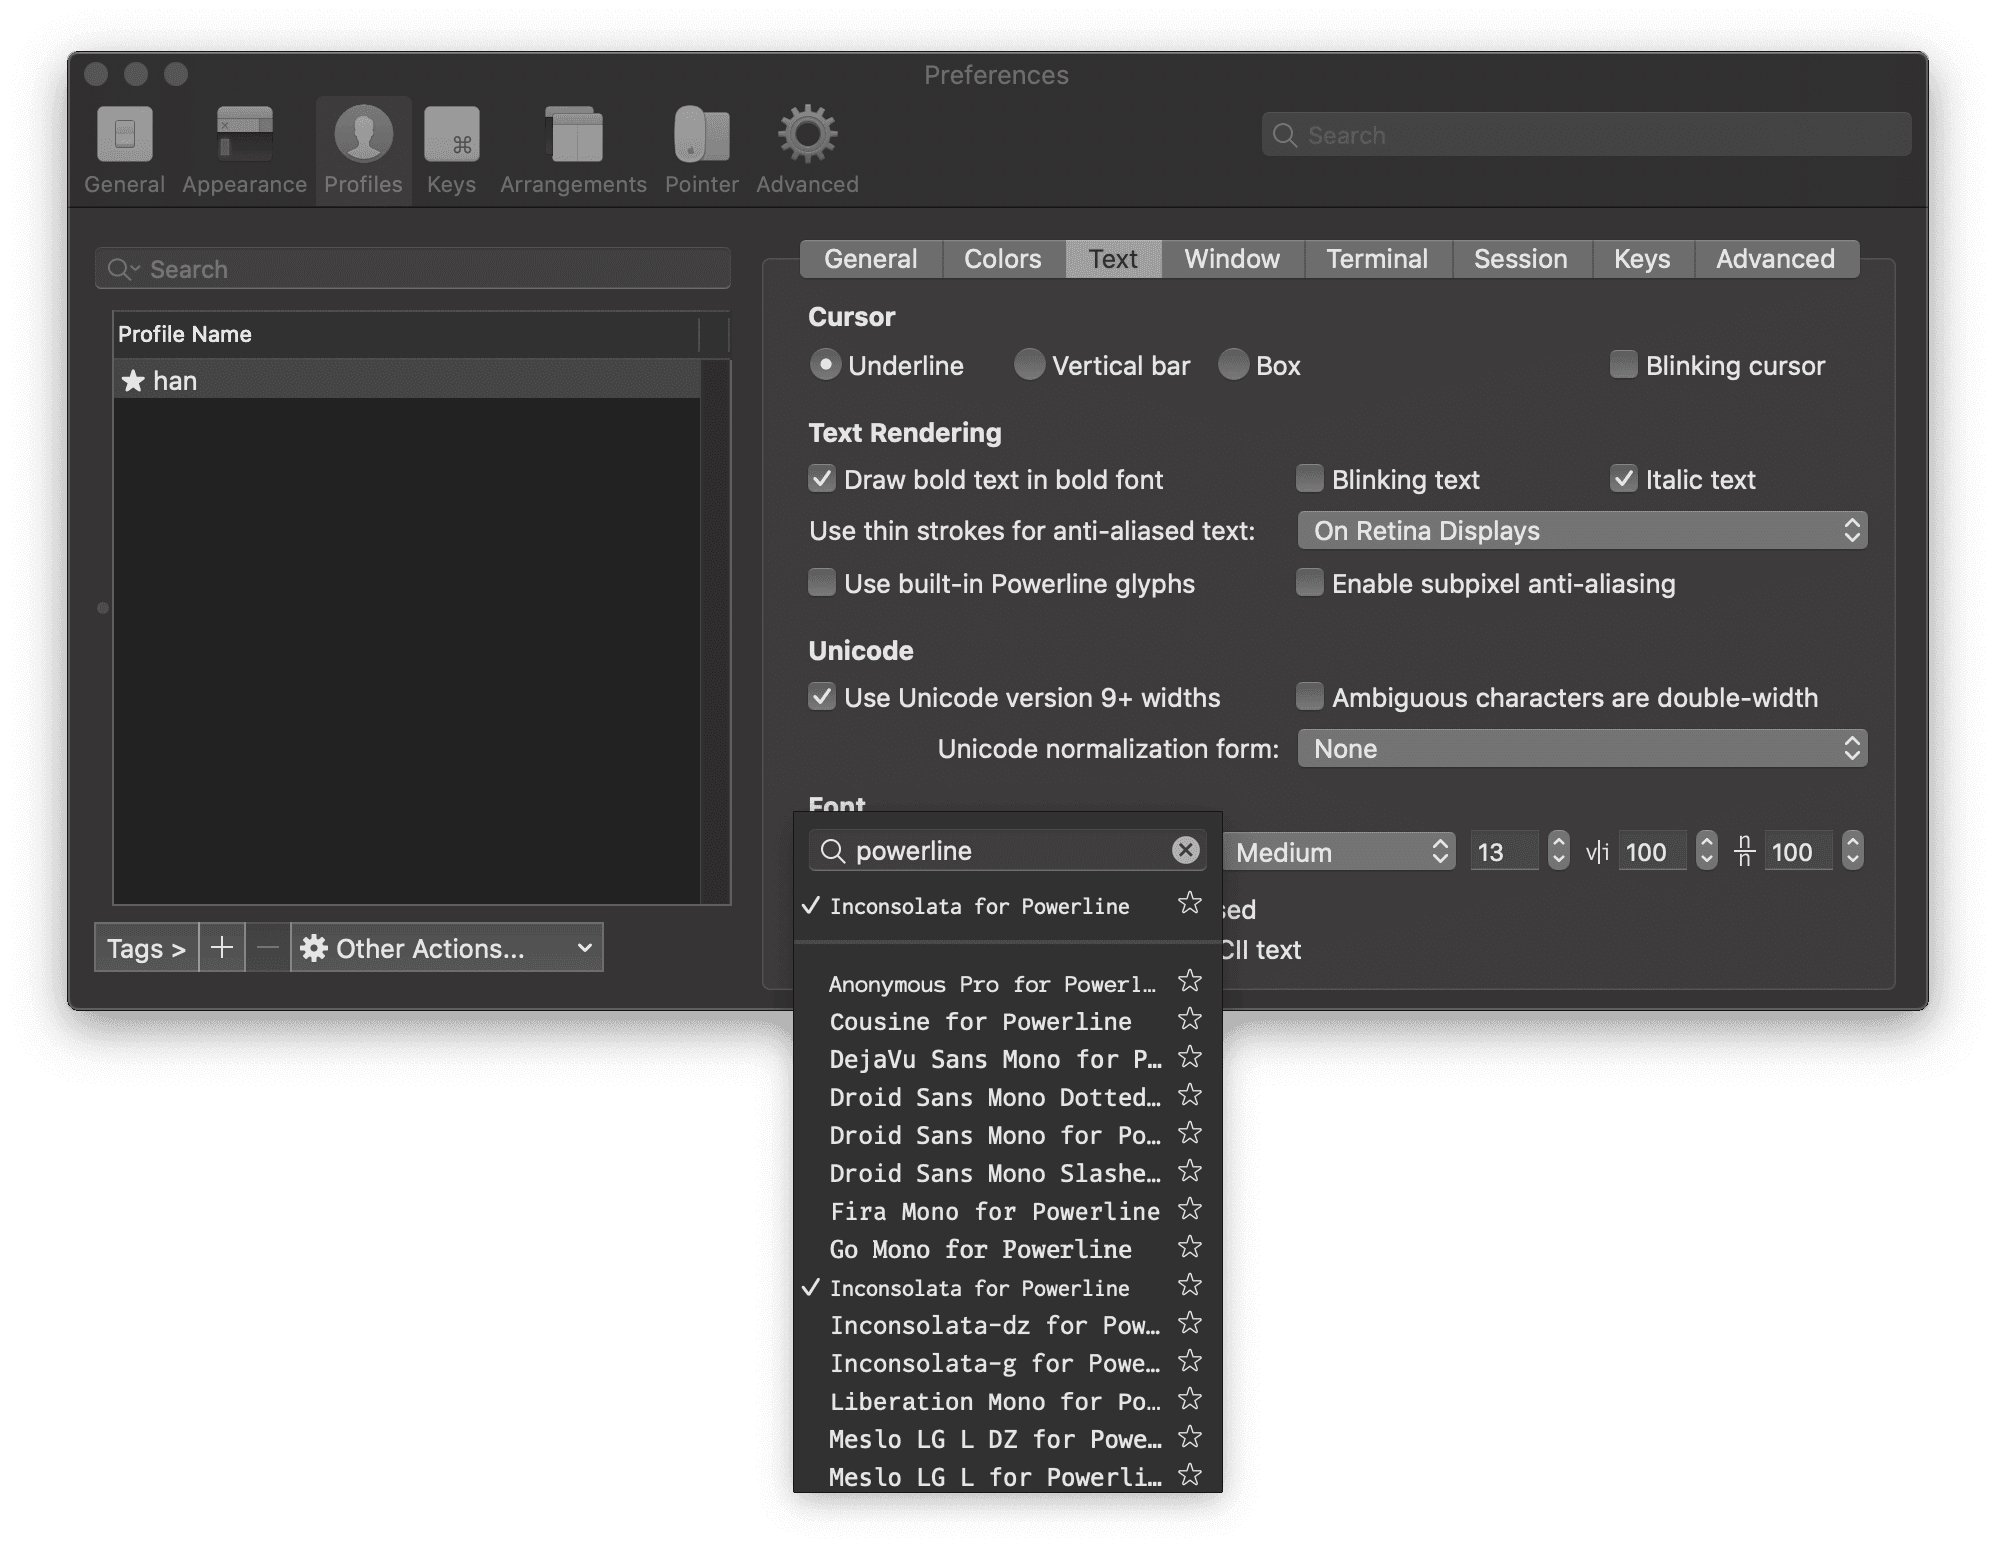Expand the Other Actions menu
The height and width of the screenshot is (1546, 1996).
tap(447, 947)
